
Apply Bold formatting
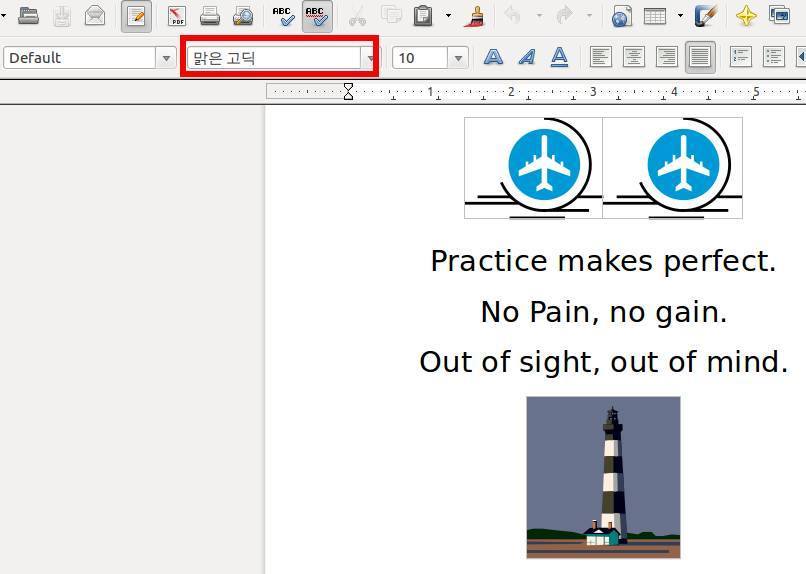493,58
